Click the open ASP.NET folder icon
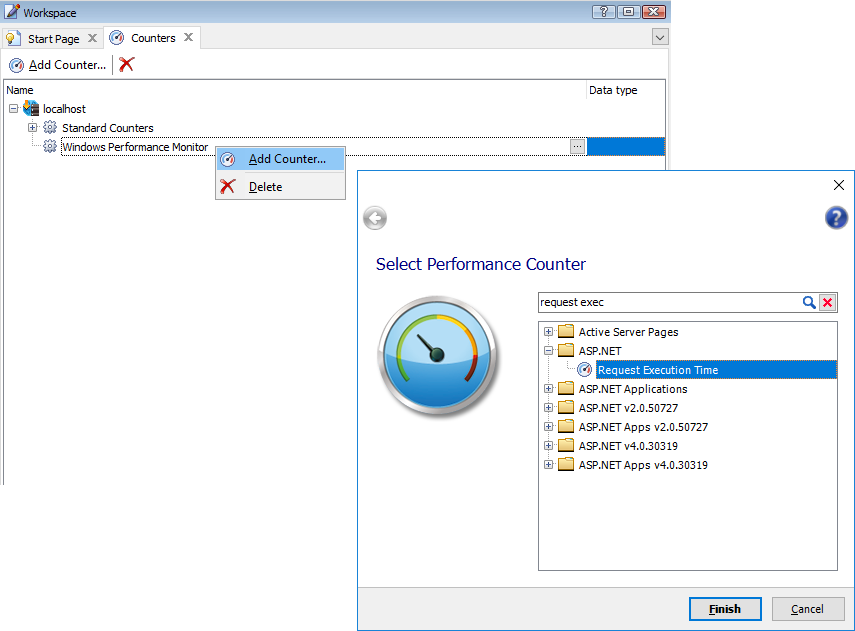This screenshot has height=631, width=855. (566, 350)
